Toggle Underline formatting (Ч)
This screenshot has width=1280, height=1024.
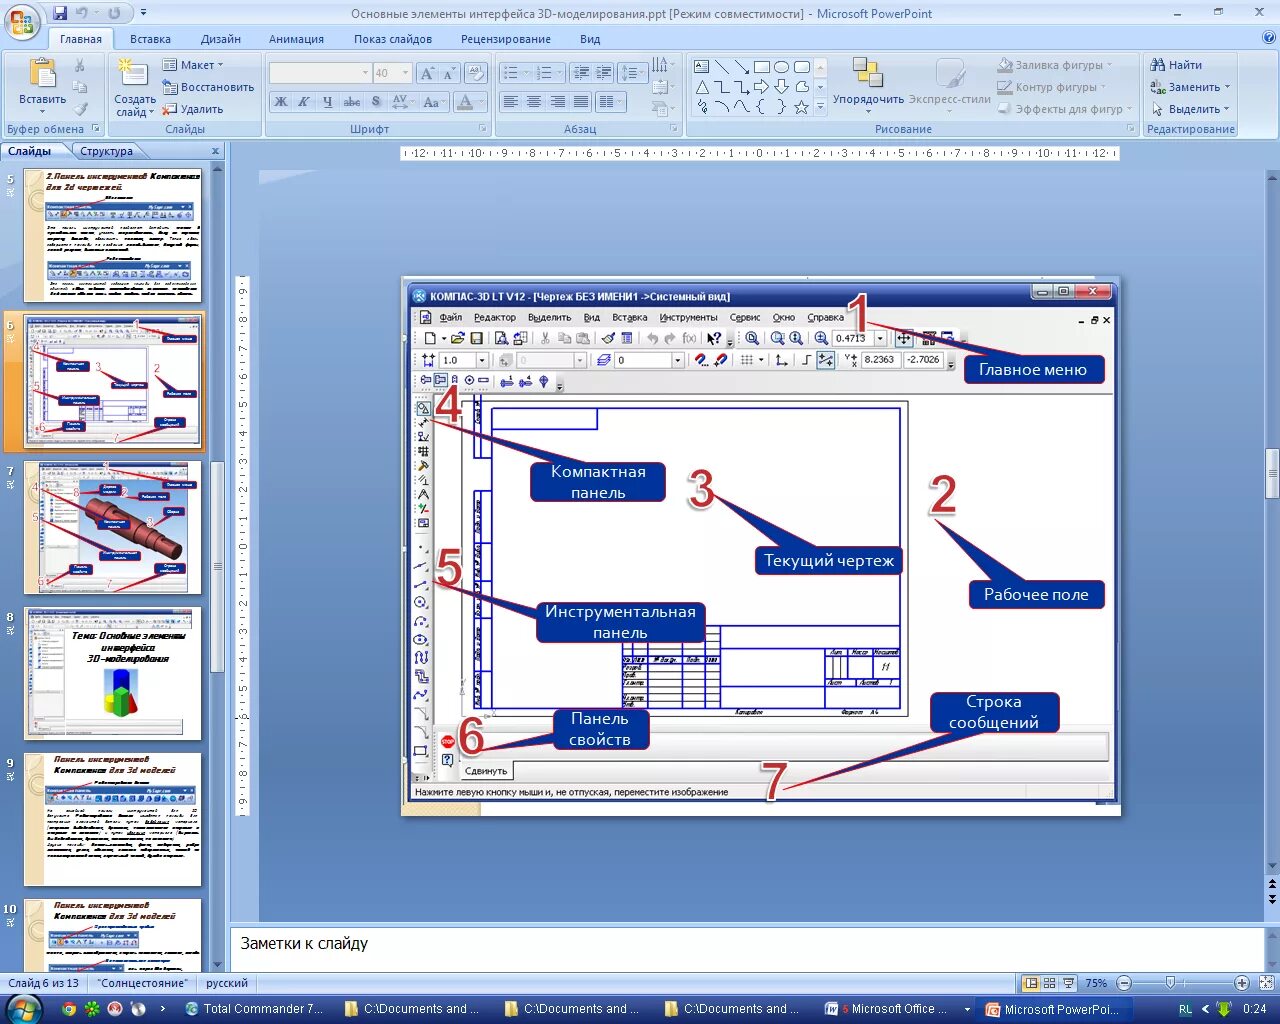coord(327,102)
